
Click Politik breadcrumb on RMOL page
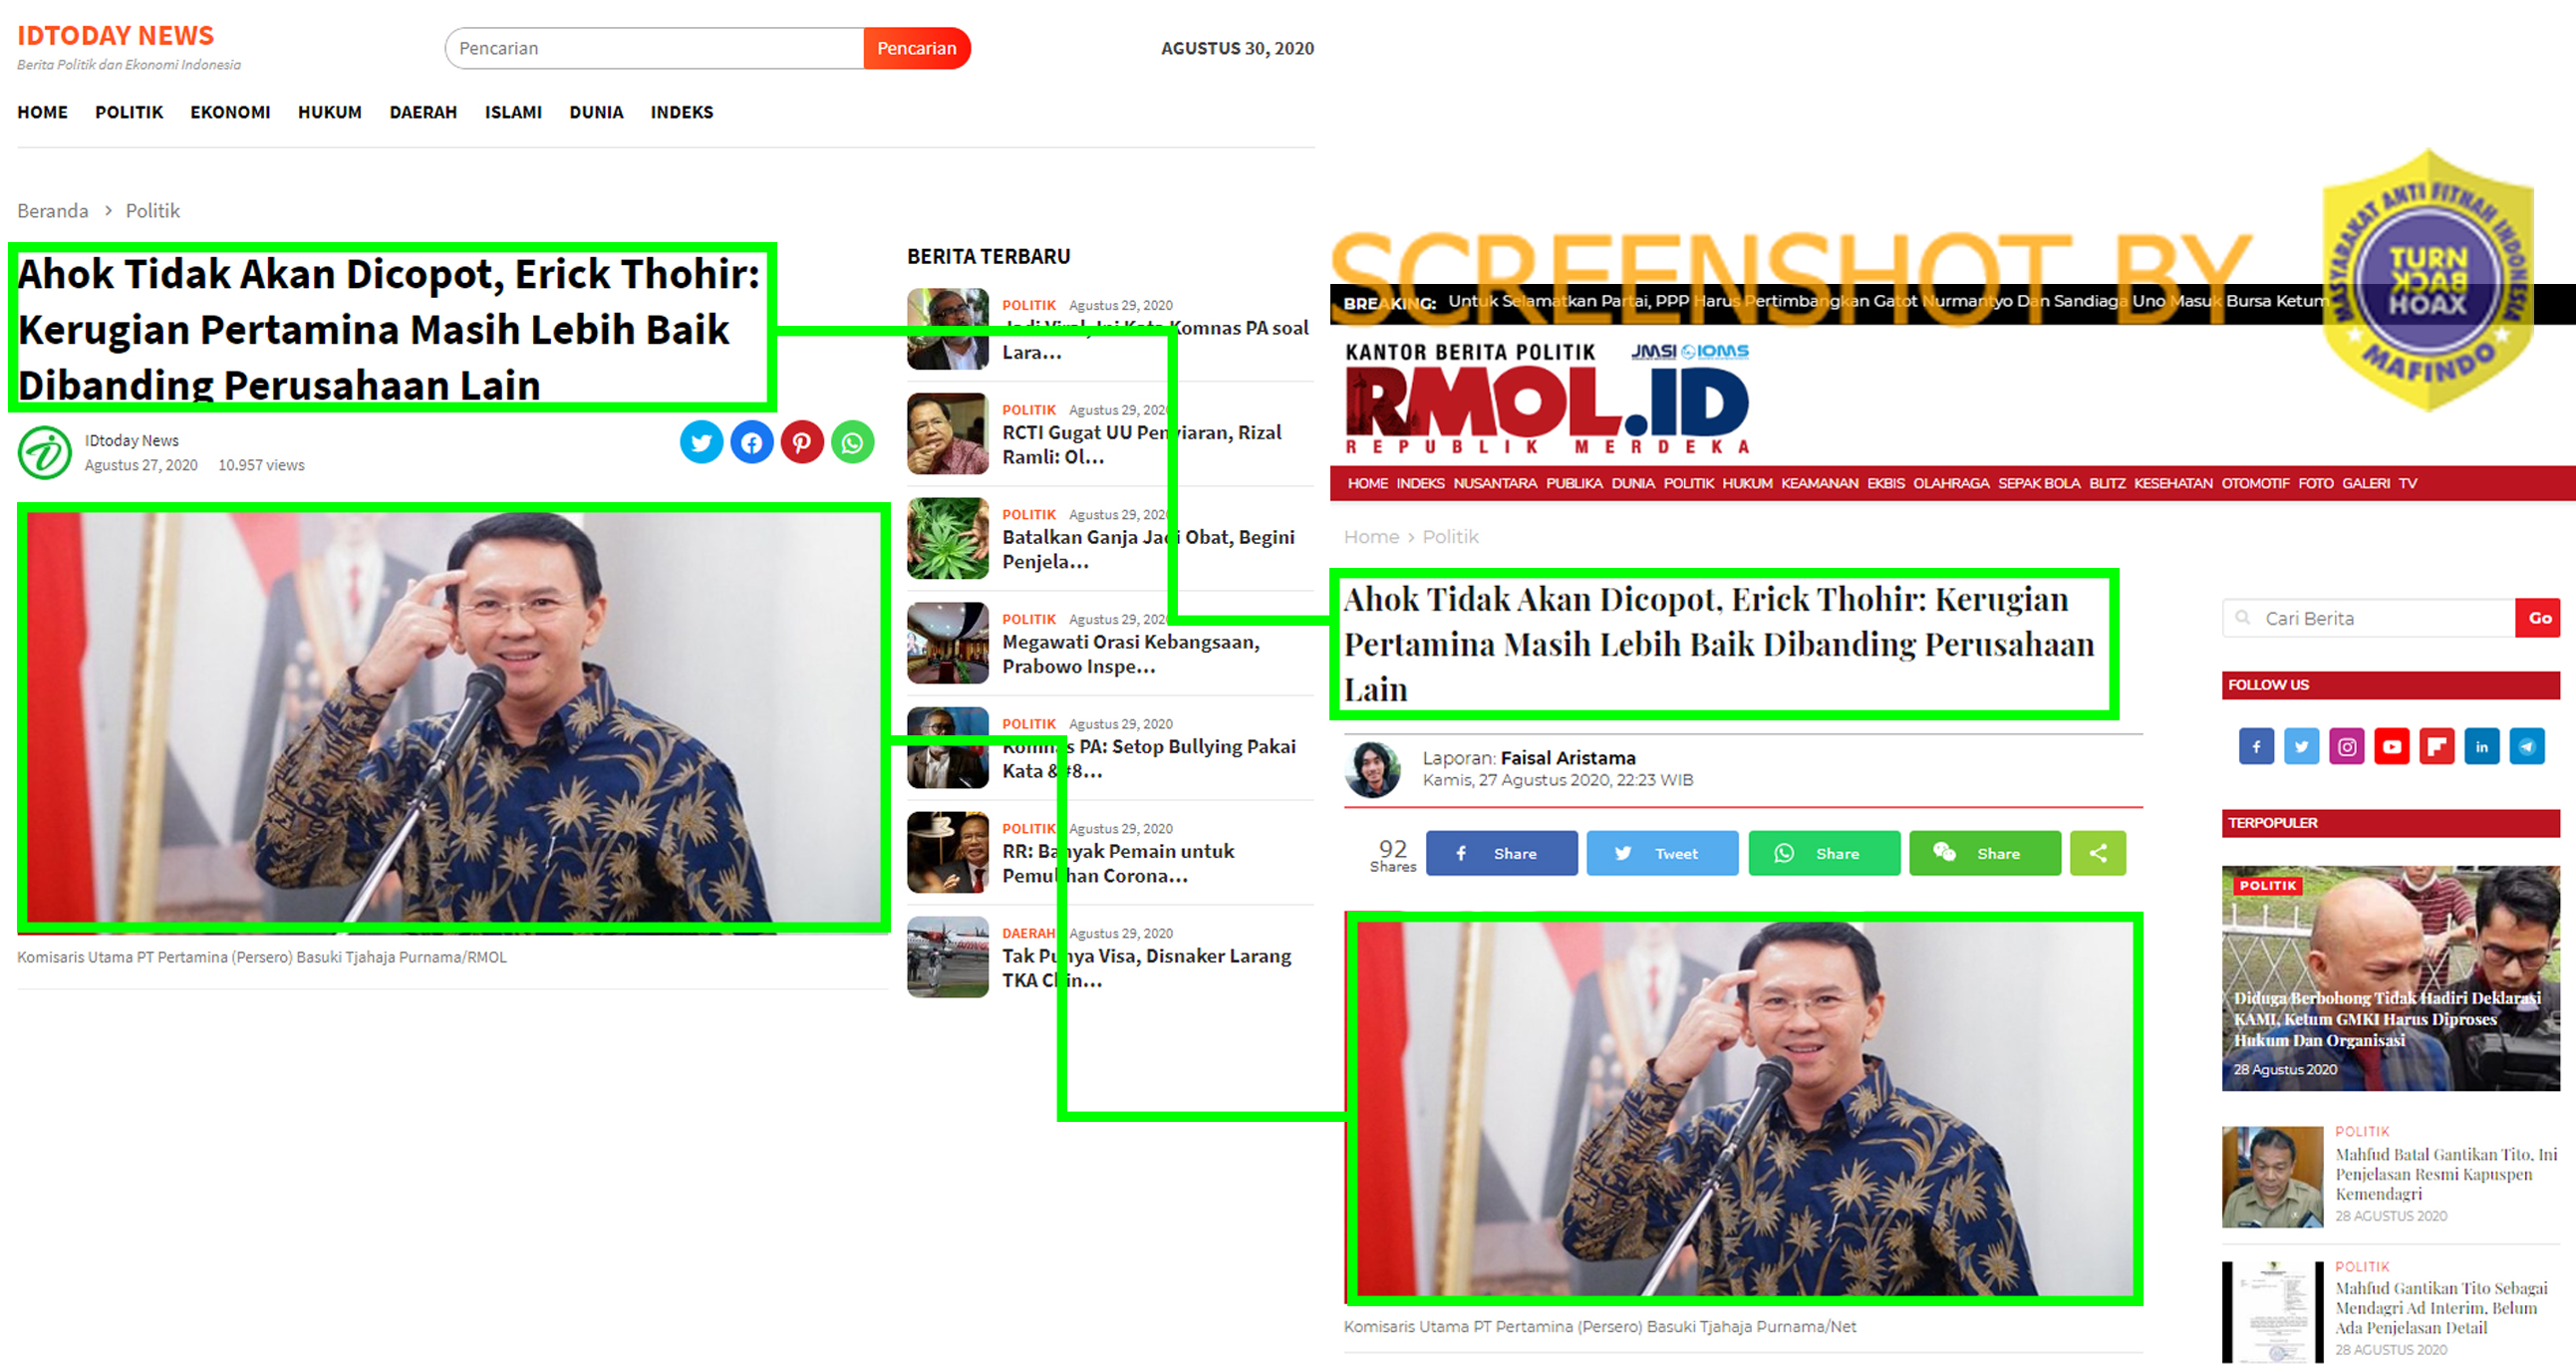pyautogui.click(x=1450, y=537)
